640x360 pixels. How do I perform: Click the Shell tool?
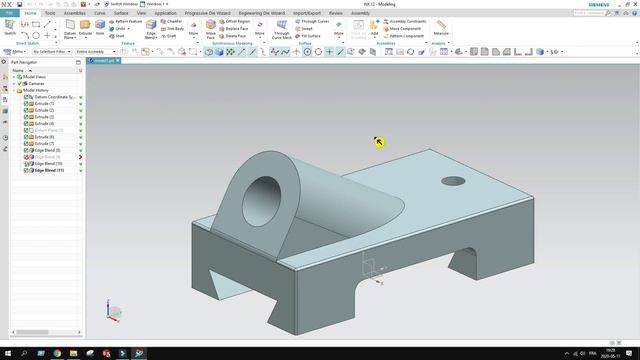pyautogui.click(x=116, y=36)
